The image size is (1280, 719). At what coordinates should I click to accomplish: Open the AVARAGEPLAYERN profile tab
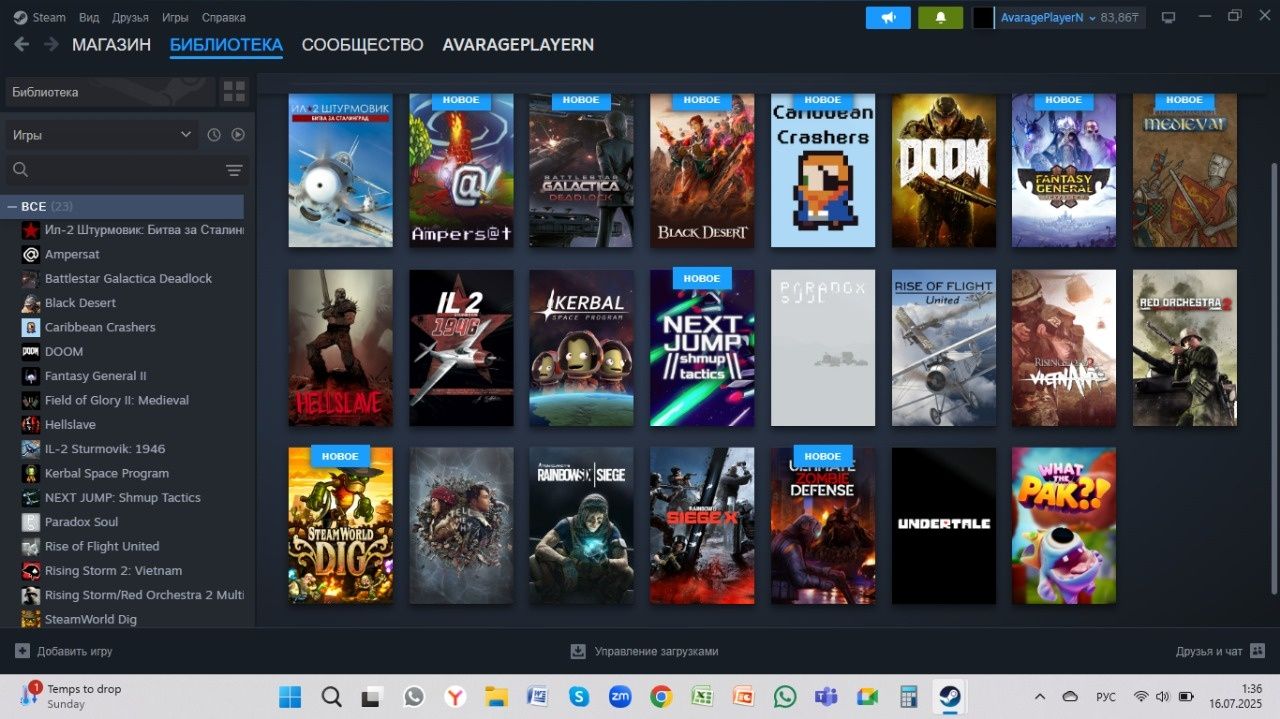click(x=518, y=45)
